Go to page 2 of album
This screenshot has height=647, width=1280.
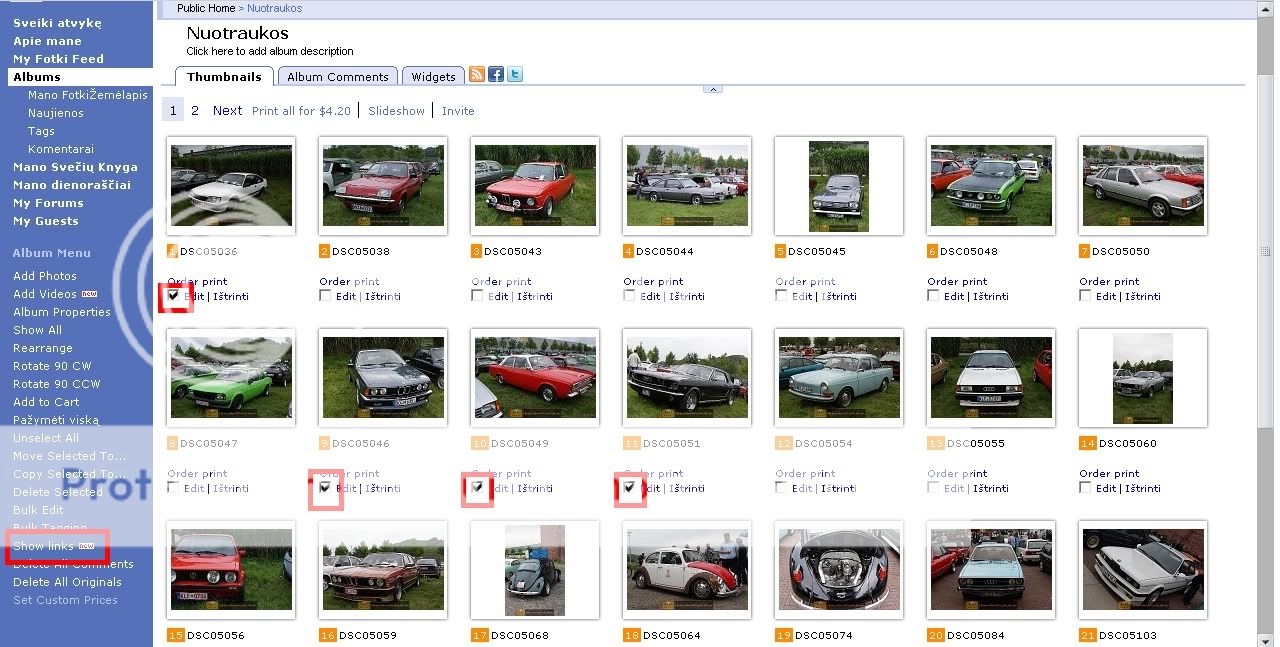195,111
